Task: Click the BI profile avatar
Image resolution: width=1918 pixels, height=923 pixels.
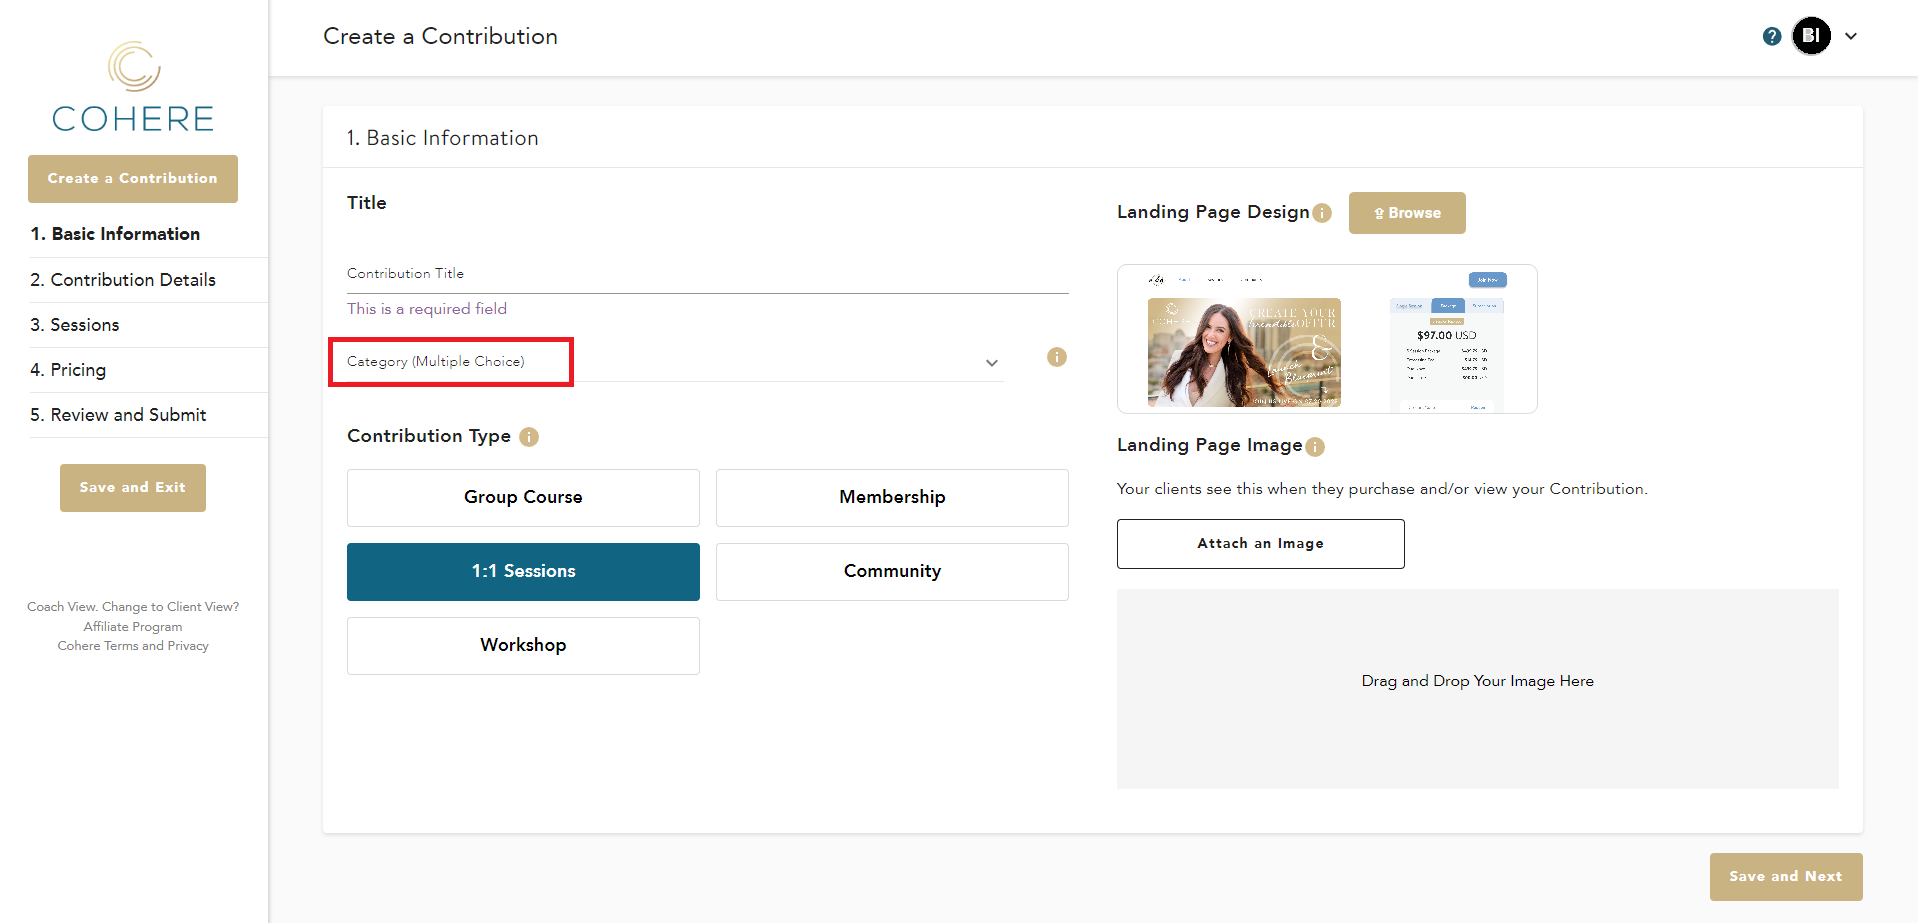Action: click(x=1811, y=36)
